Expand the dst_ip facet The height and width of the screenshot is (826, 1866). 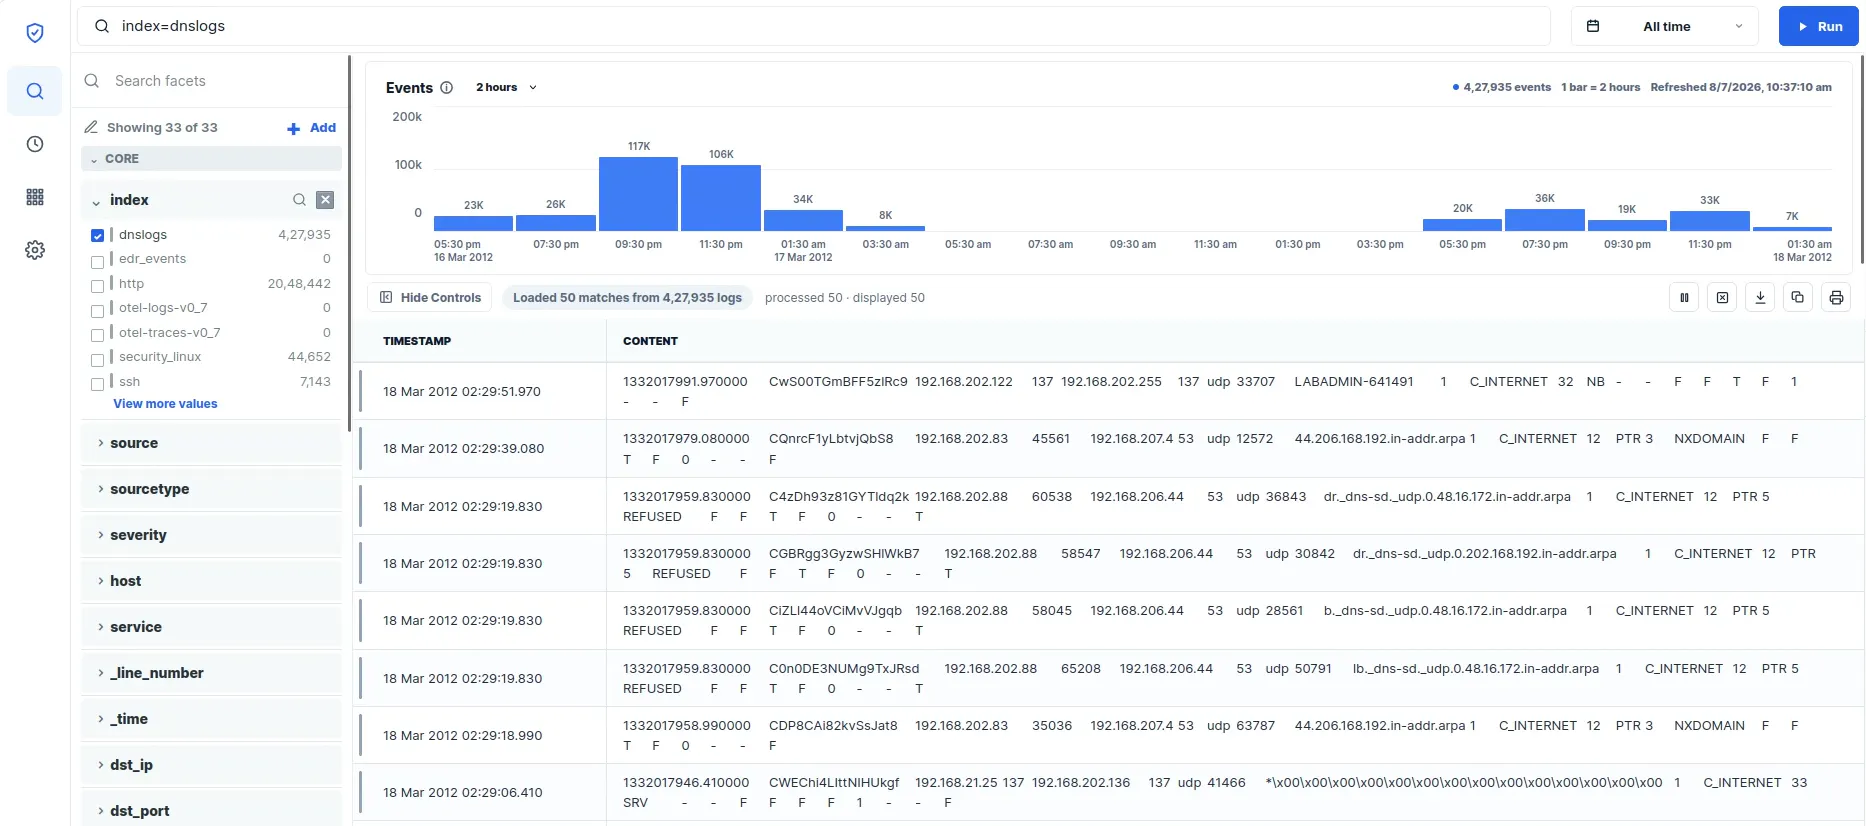click(211, 765)
